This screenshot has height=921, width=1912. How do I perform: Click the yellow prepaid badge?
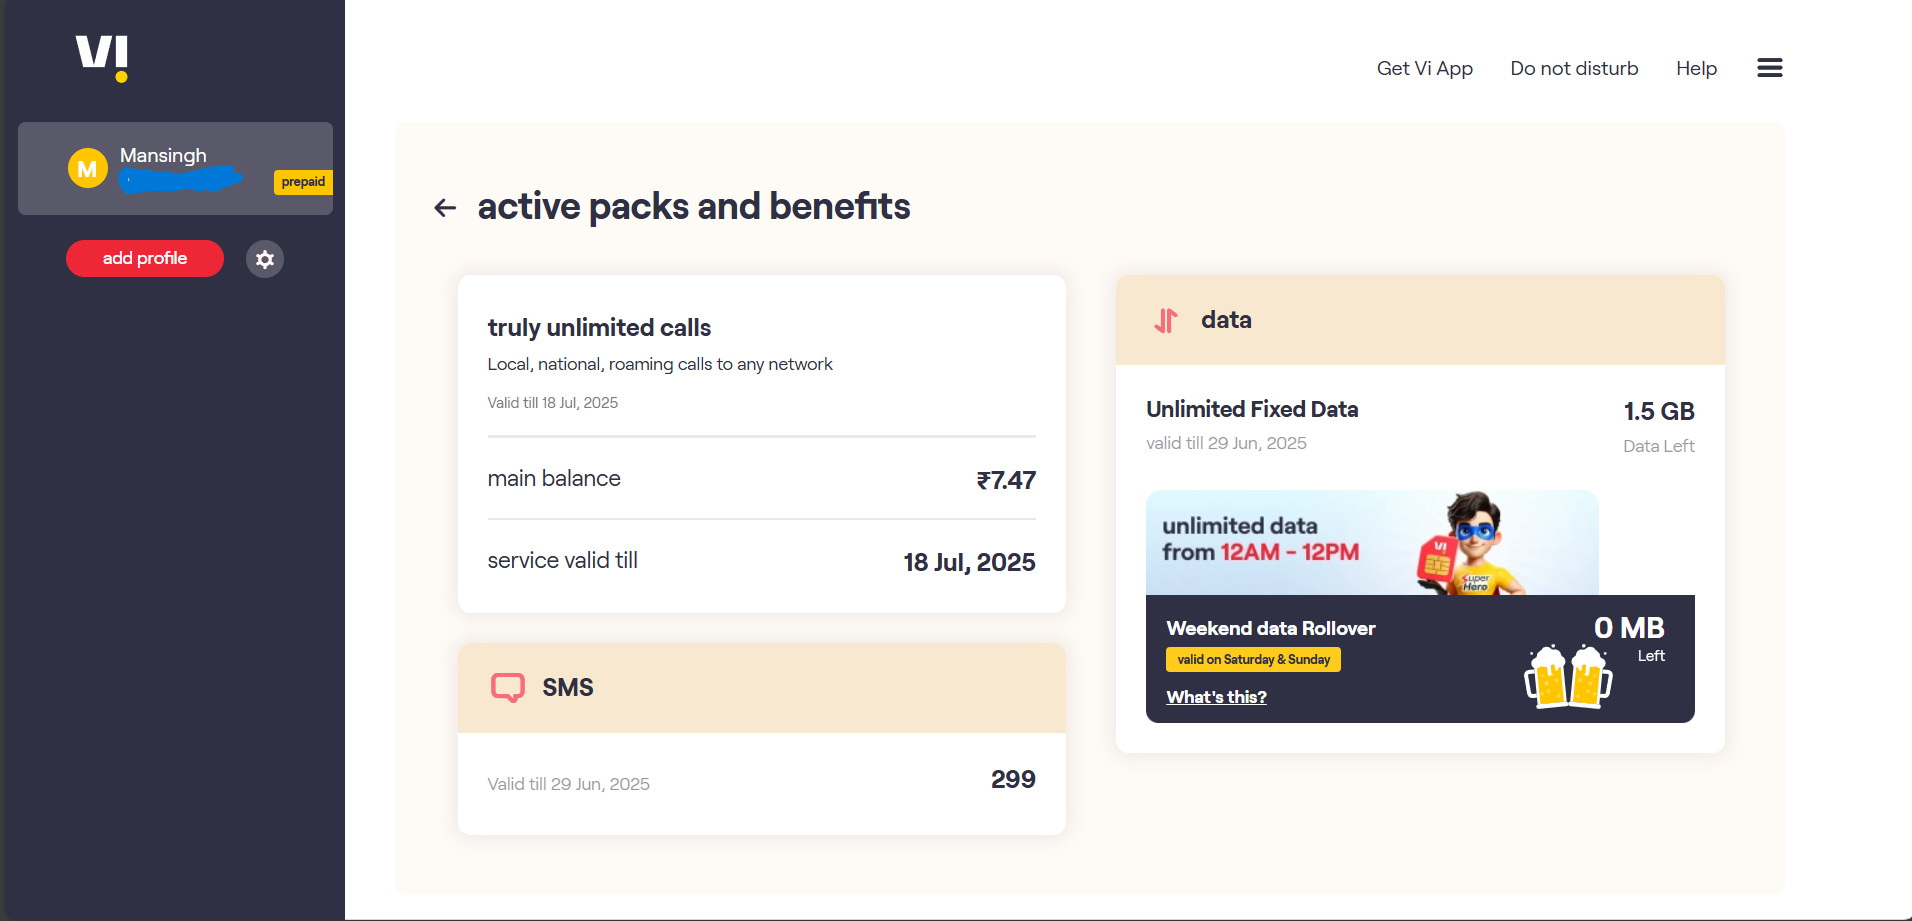click(x=303, y=182)
